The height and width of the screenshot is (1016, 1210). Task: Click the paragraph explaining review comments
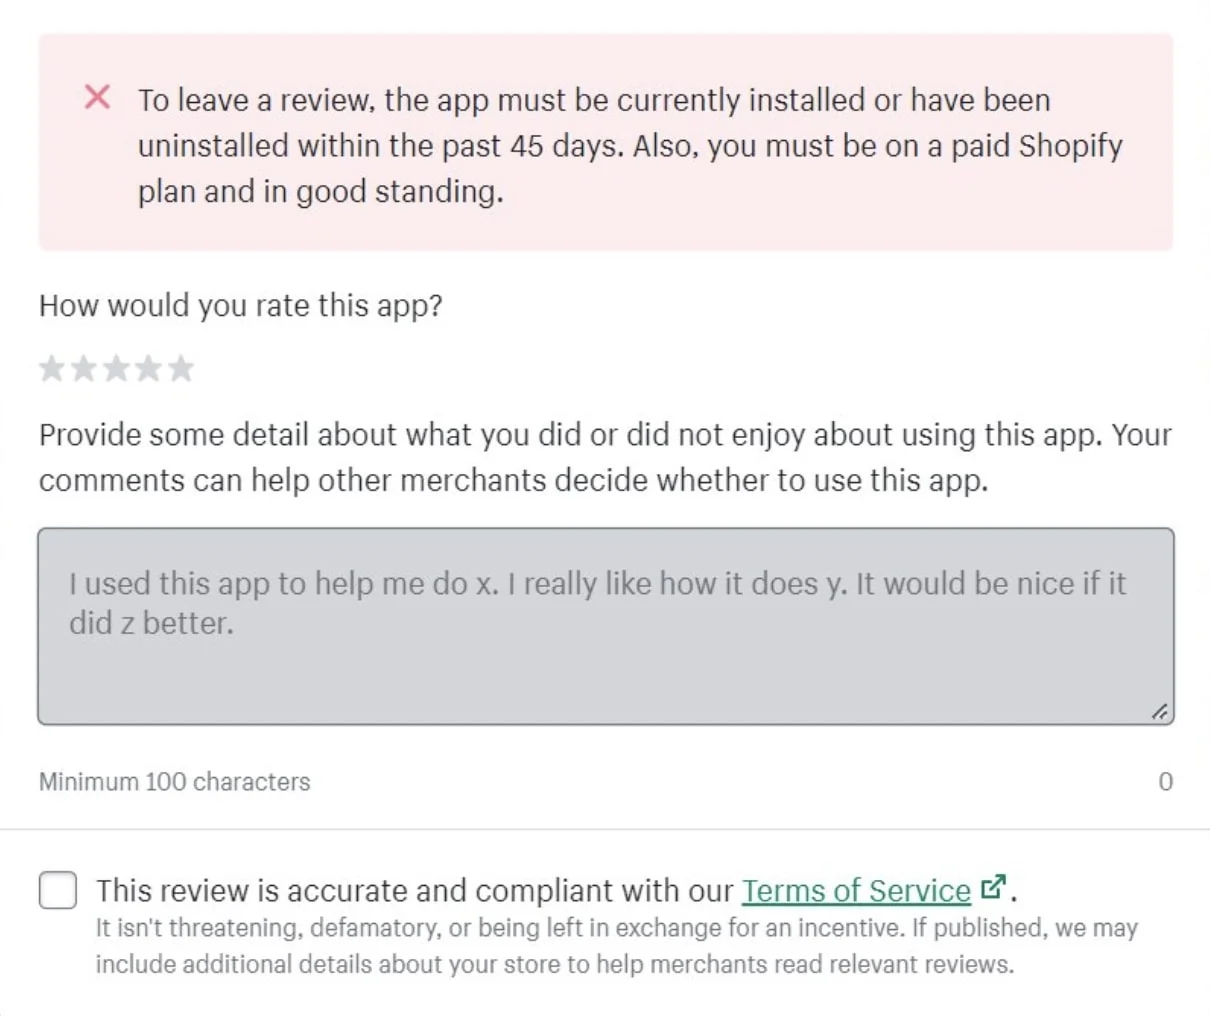coord(600,457)
